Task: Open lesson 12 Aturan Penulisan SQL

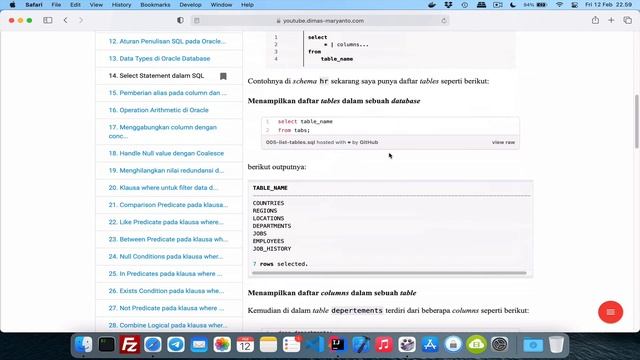Action: pyautogui.click(x=167, y=41)
